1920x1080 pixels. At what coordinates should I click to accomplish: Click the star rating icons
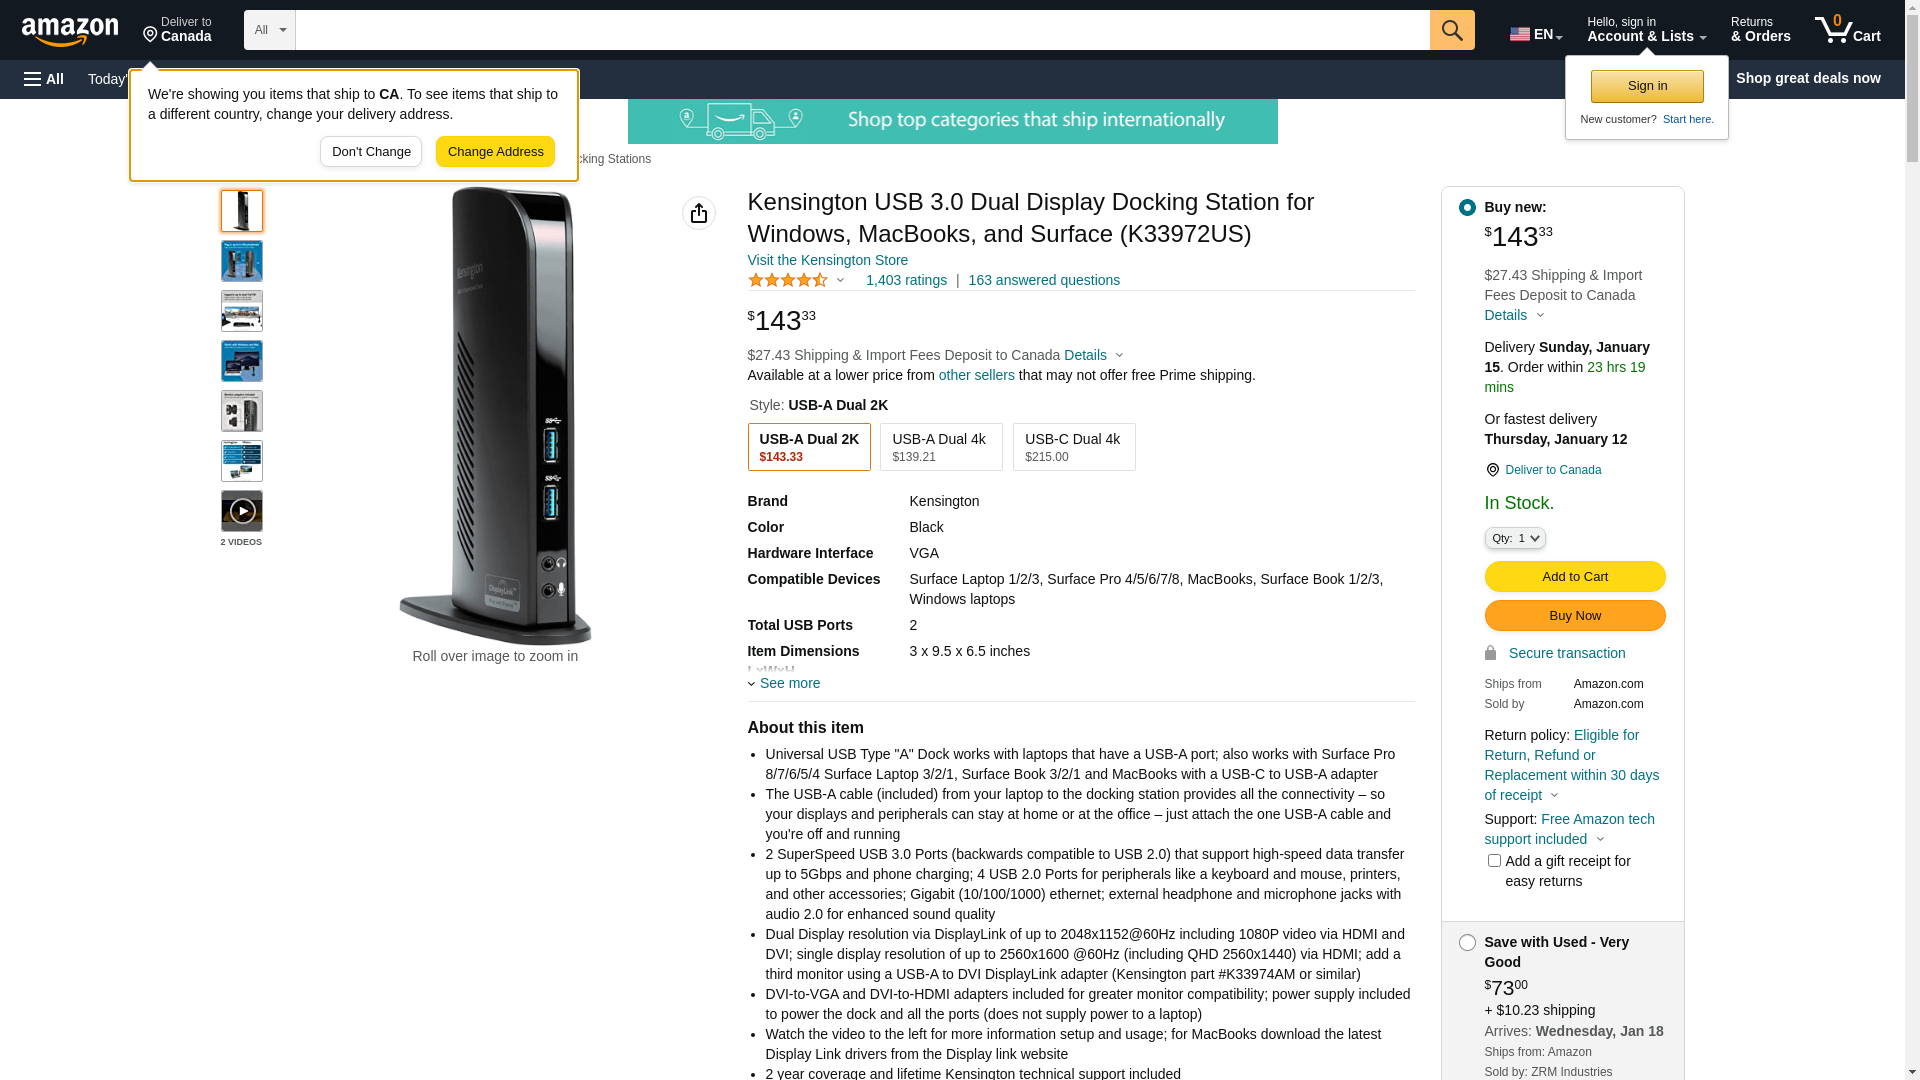pyautogui.click(x=788, y=281)
